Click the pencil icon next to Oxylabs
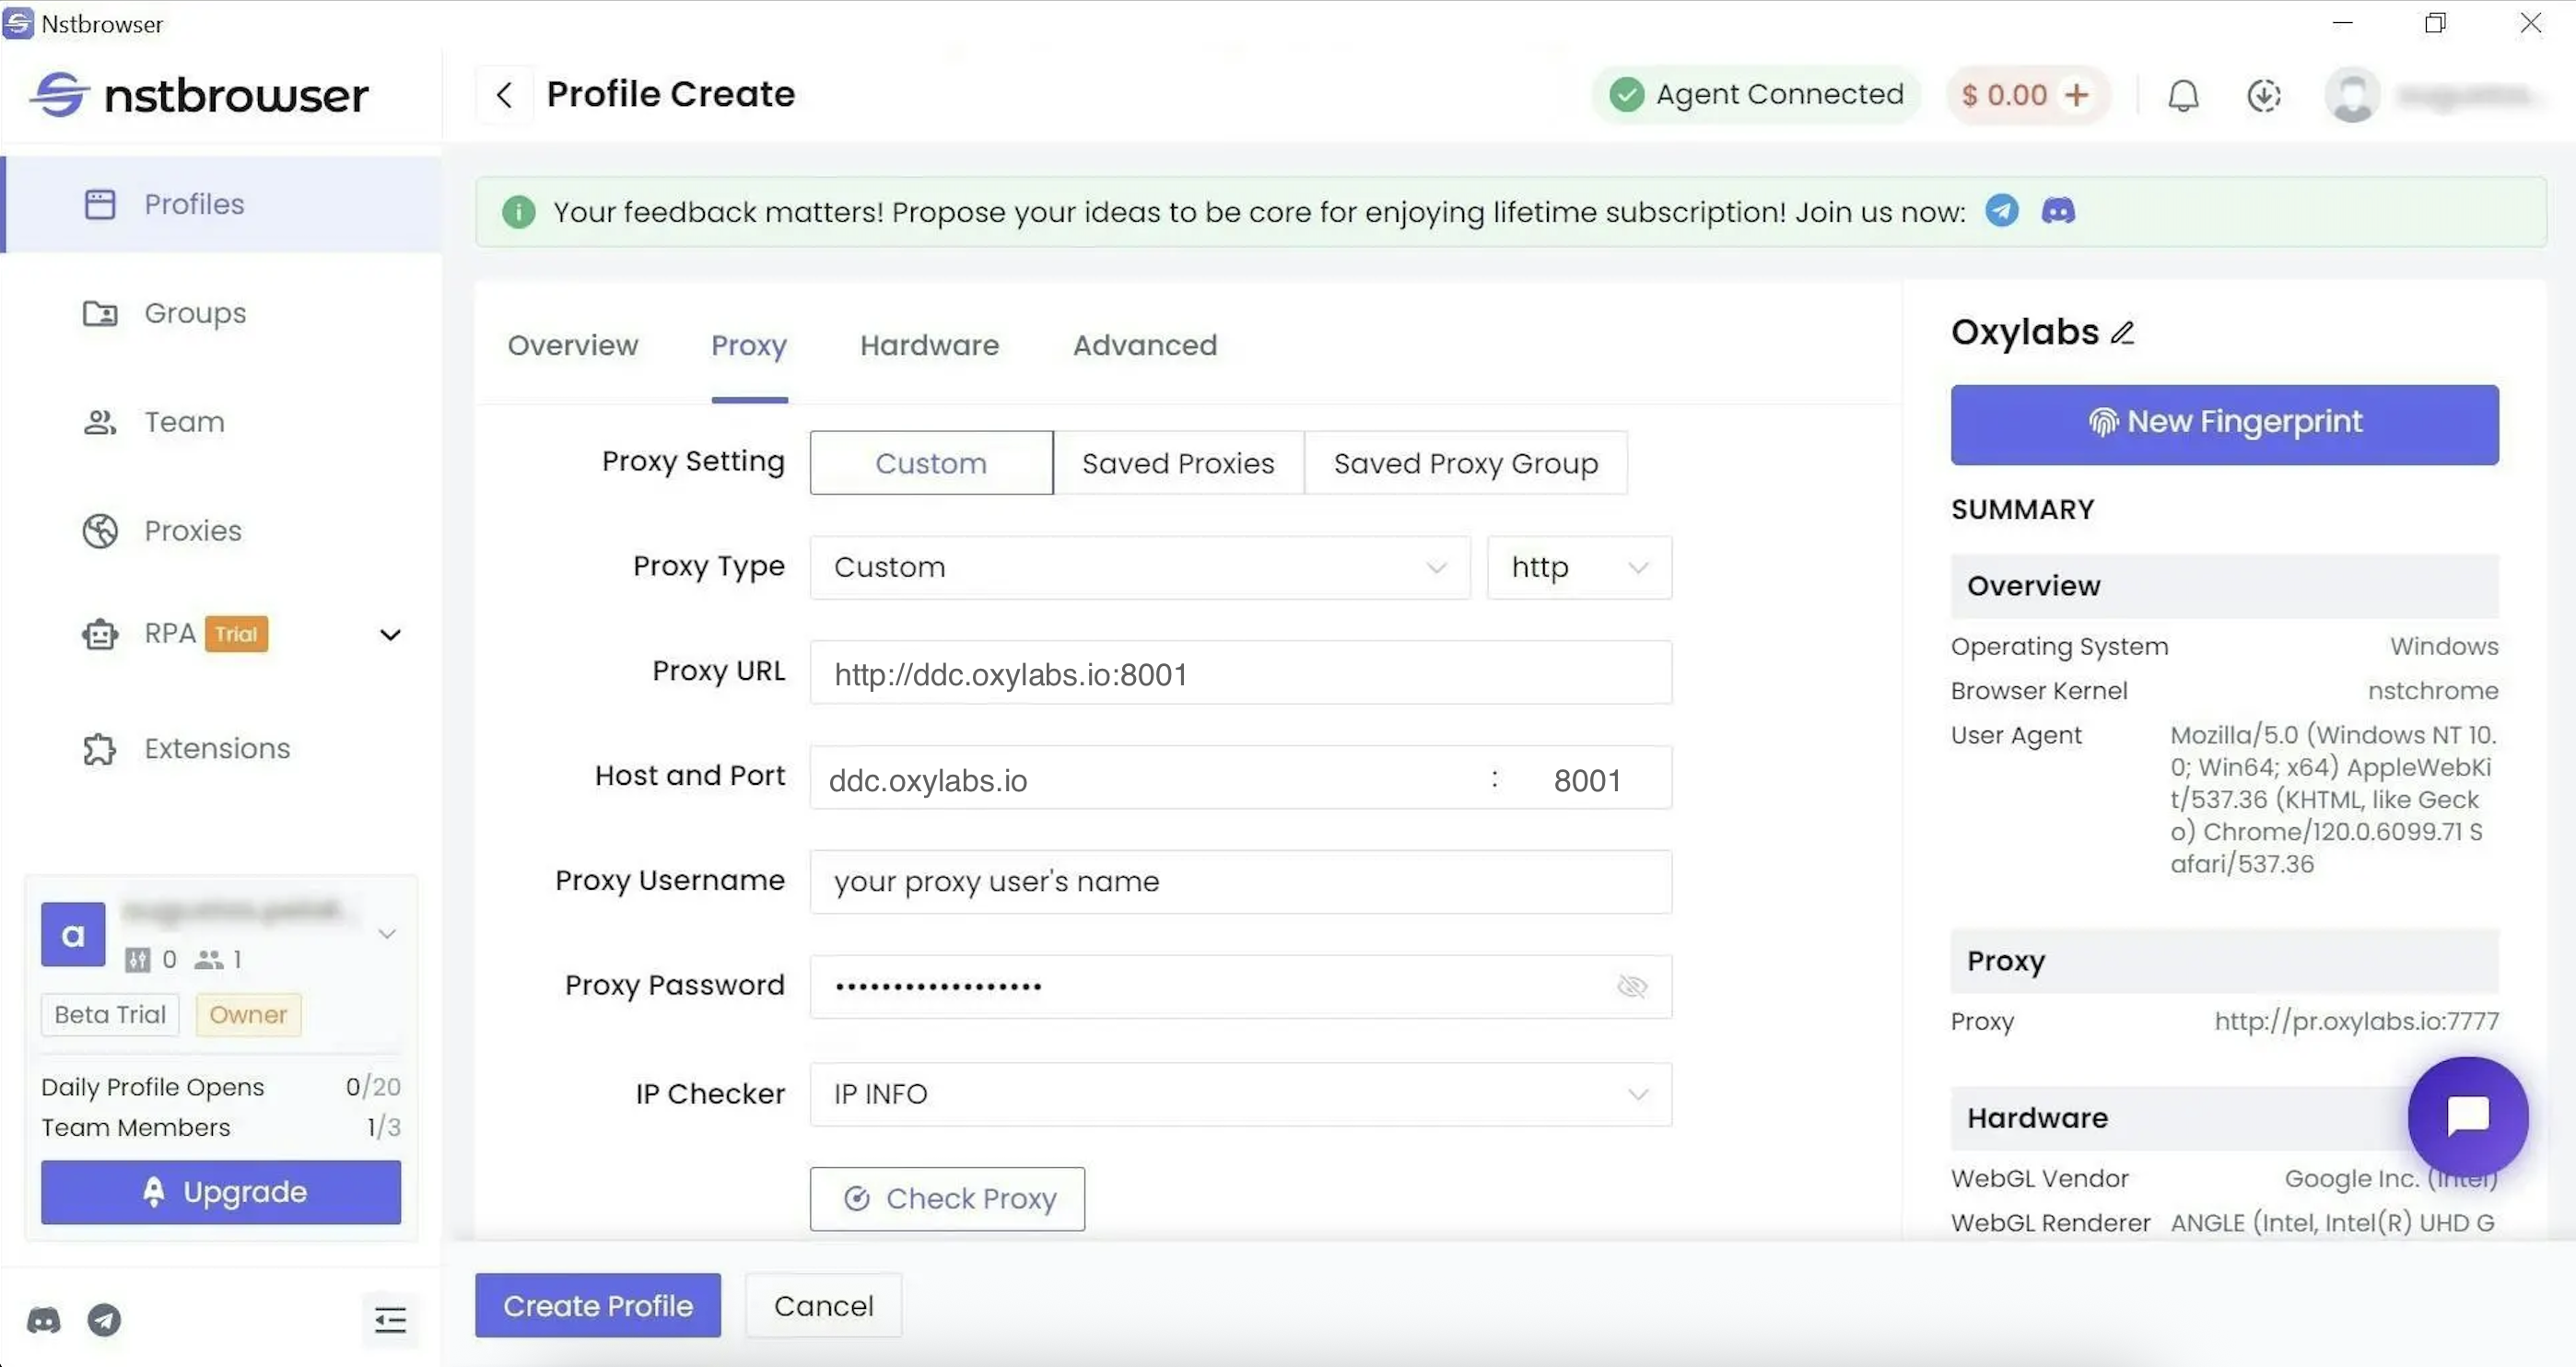The height and width of the screenshot is (1367, 2576). [2122, 333]
